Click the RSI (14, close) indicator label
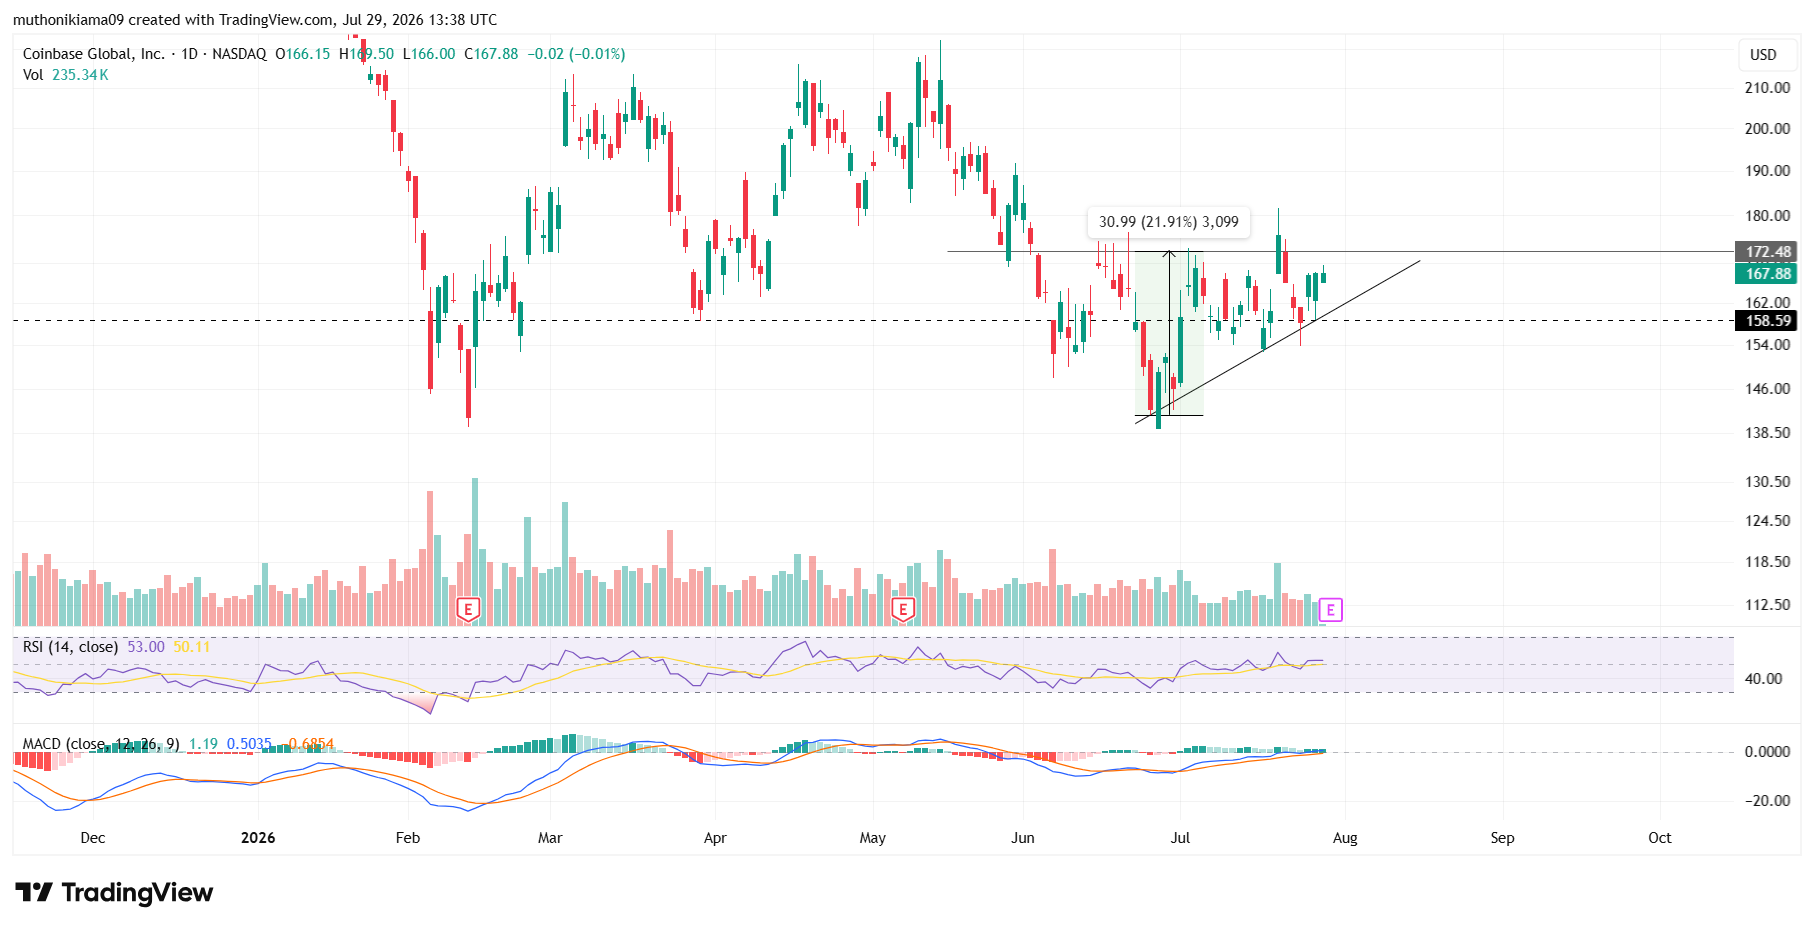 (x=70, y=647)
